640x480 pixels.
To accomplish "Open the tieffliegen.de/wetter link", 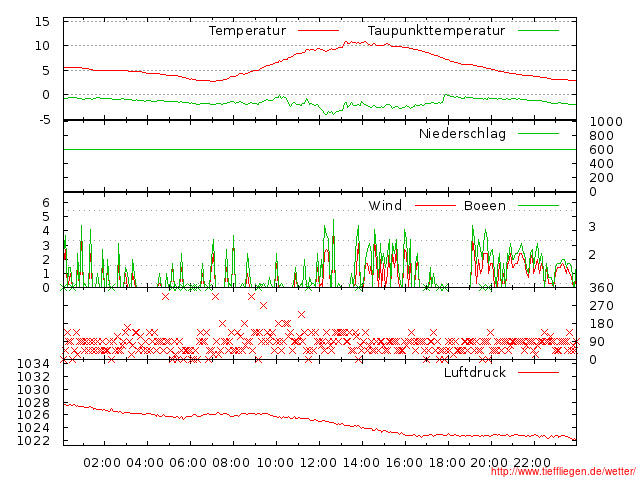I will [x=563, y=472].
